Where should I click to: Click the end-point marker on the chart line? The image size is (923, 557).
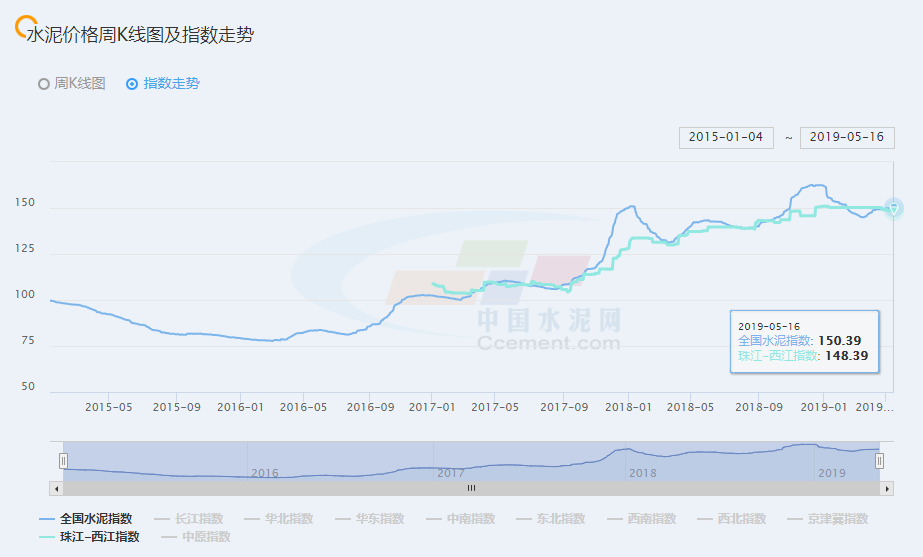[x=894, y=208]
